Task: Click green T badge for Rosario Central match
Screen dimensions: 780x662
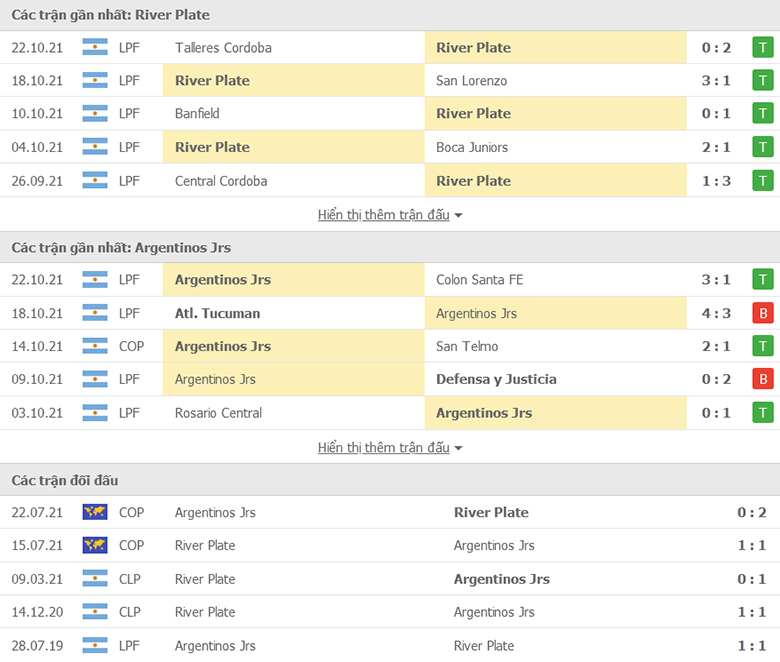Action: pos(763,413)
